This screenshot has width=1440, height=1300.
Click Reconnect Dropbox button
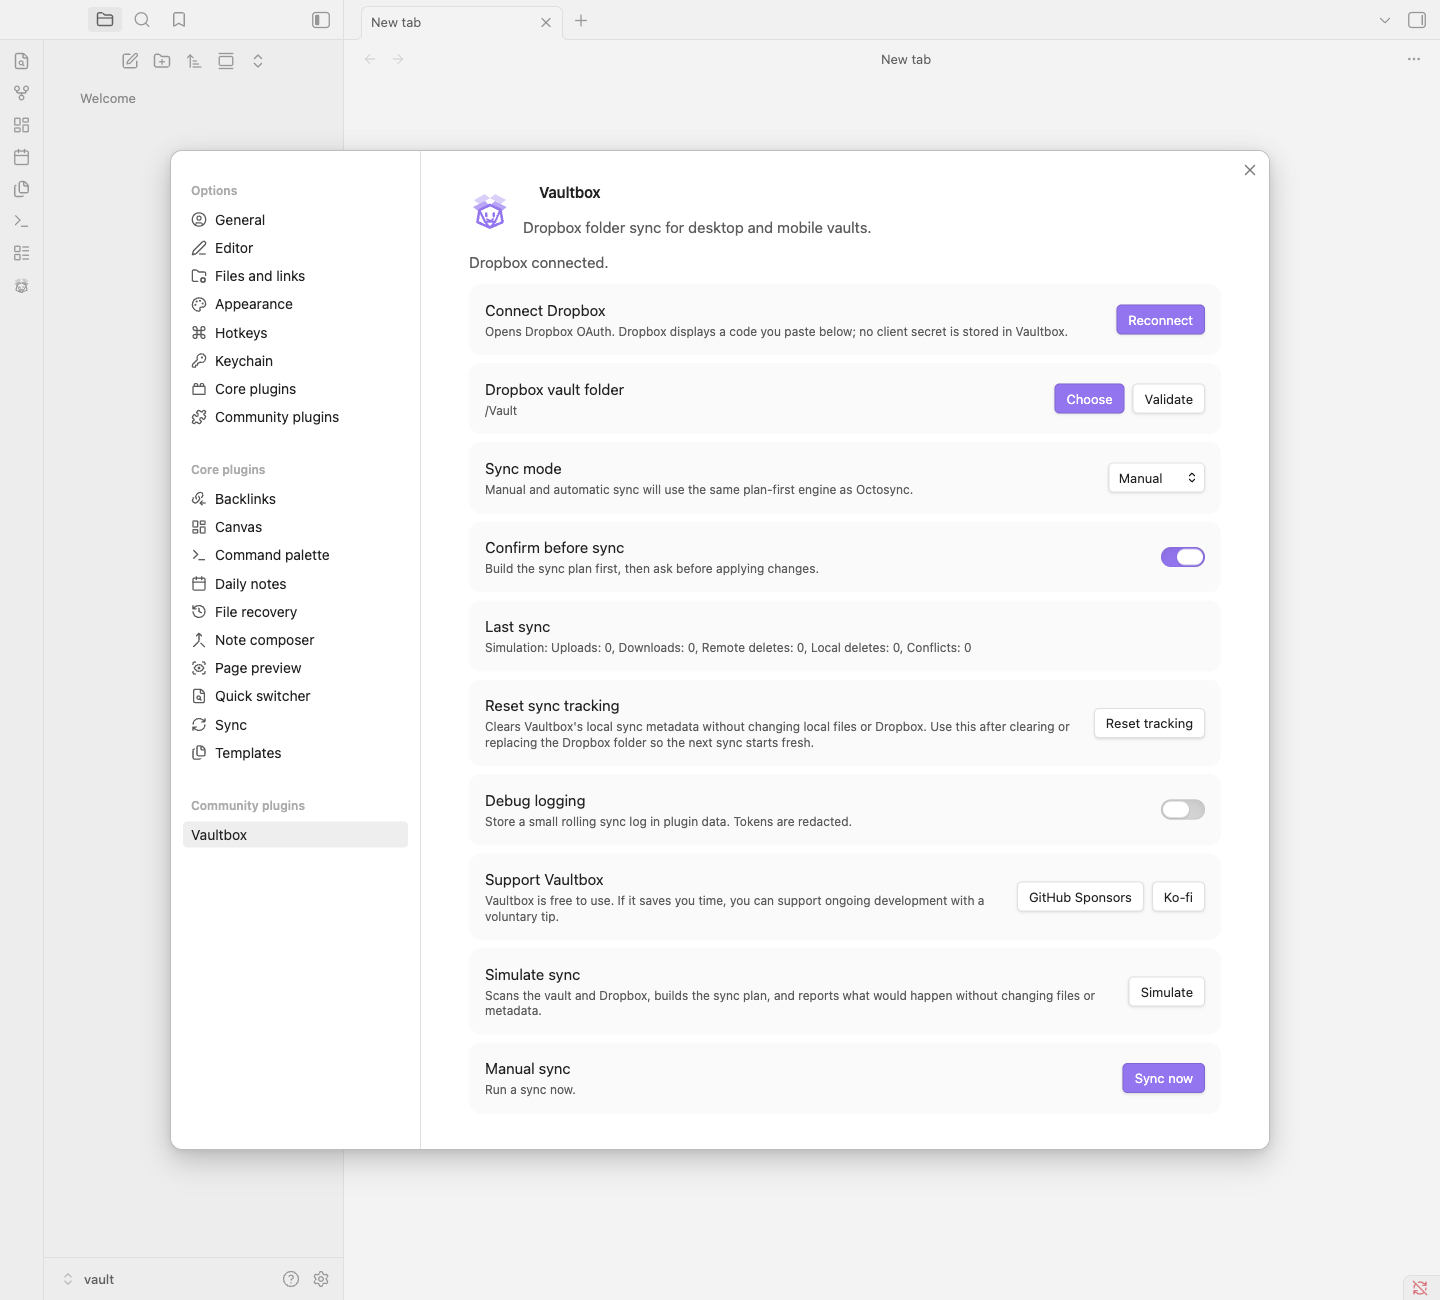(x=1160, y=320)
